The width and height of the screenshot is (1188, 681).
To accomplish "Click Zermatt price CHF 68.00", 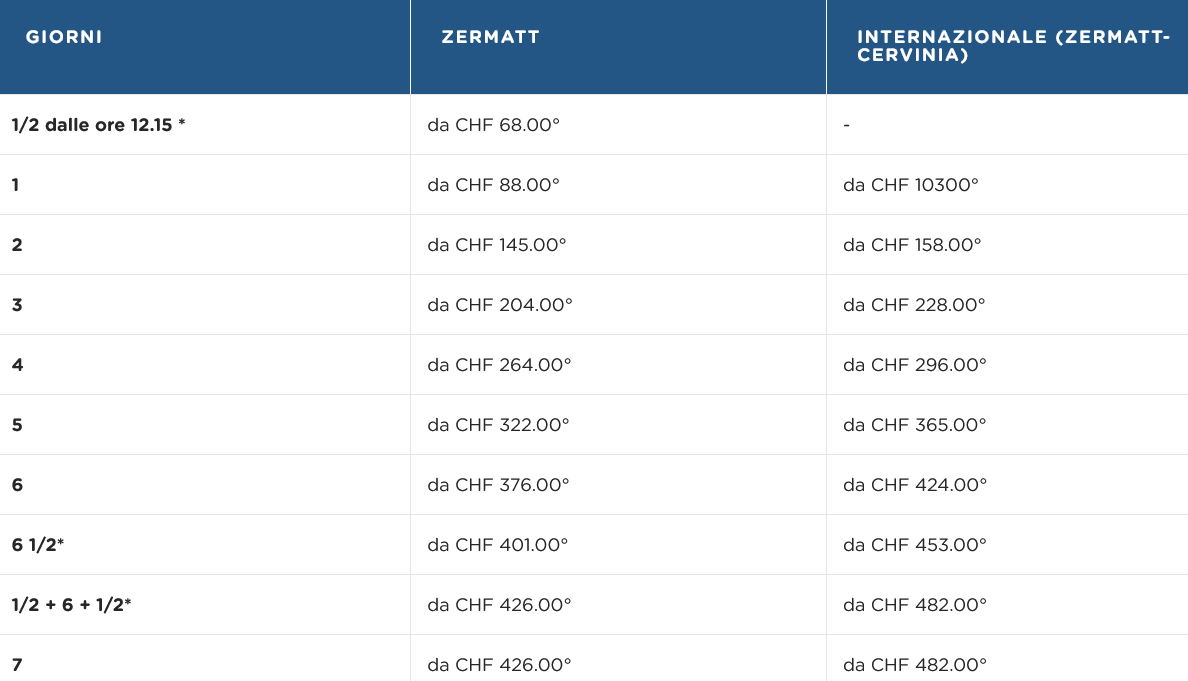I will [x=493, y=125].
